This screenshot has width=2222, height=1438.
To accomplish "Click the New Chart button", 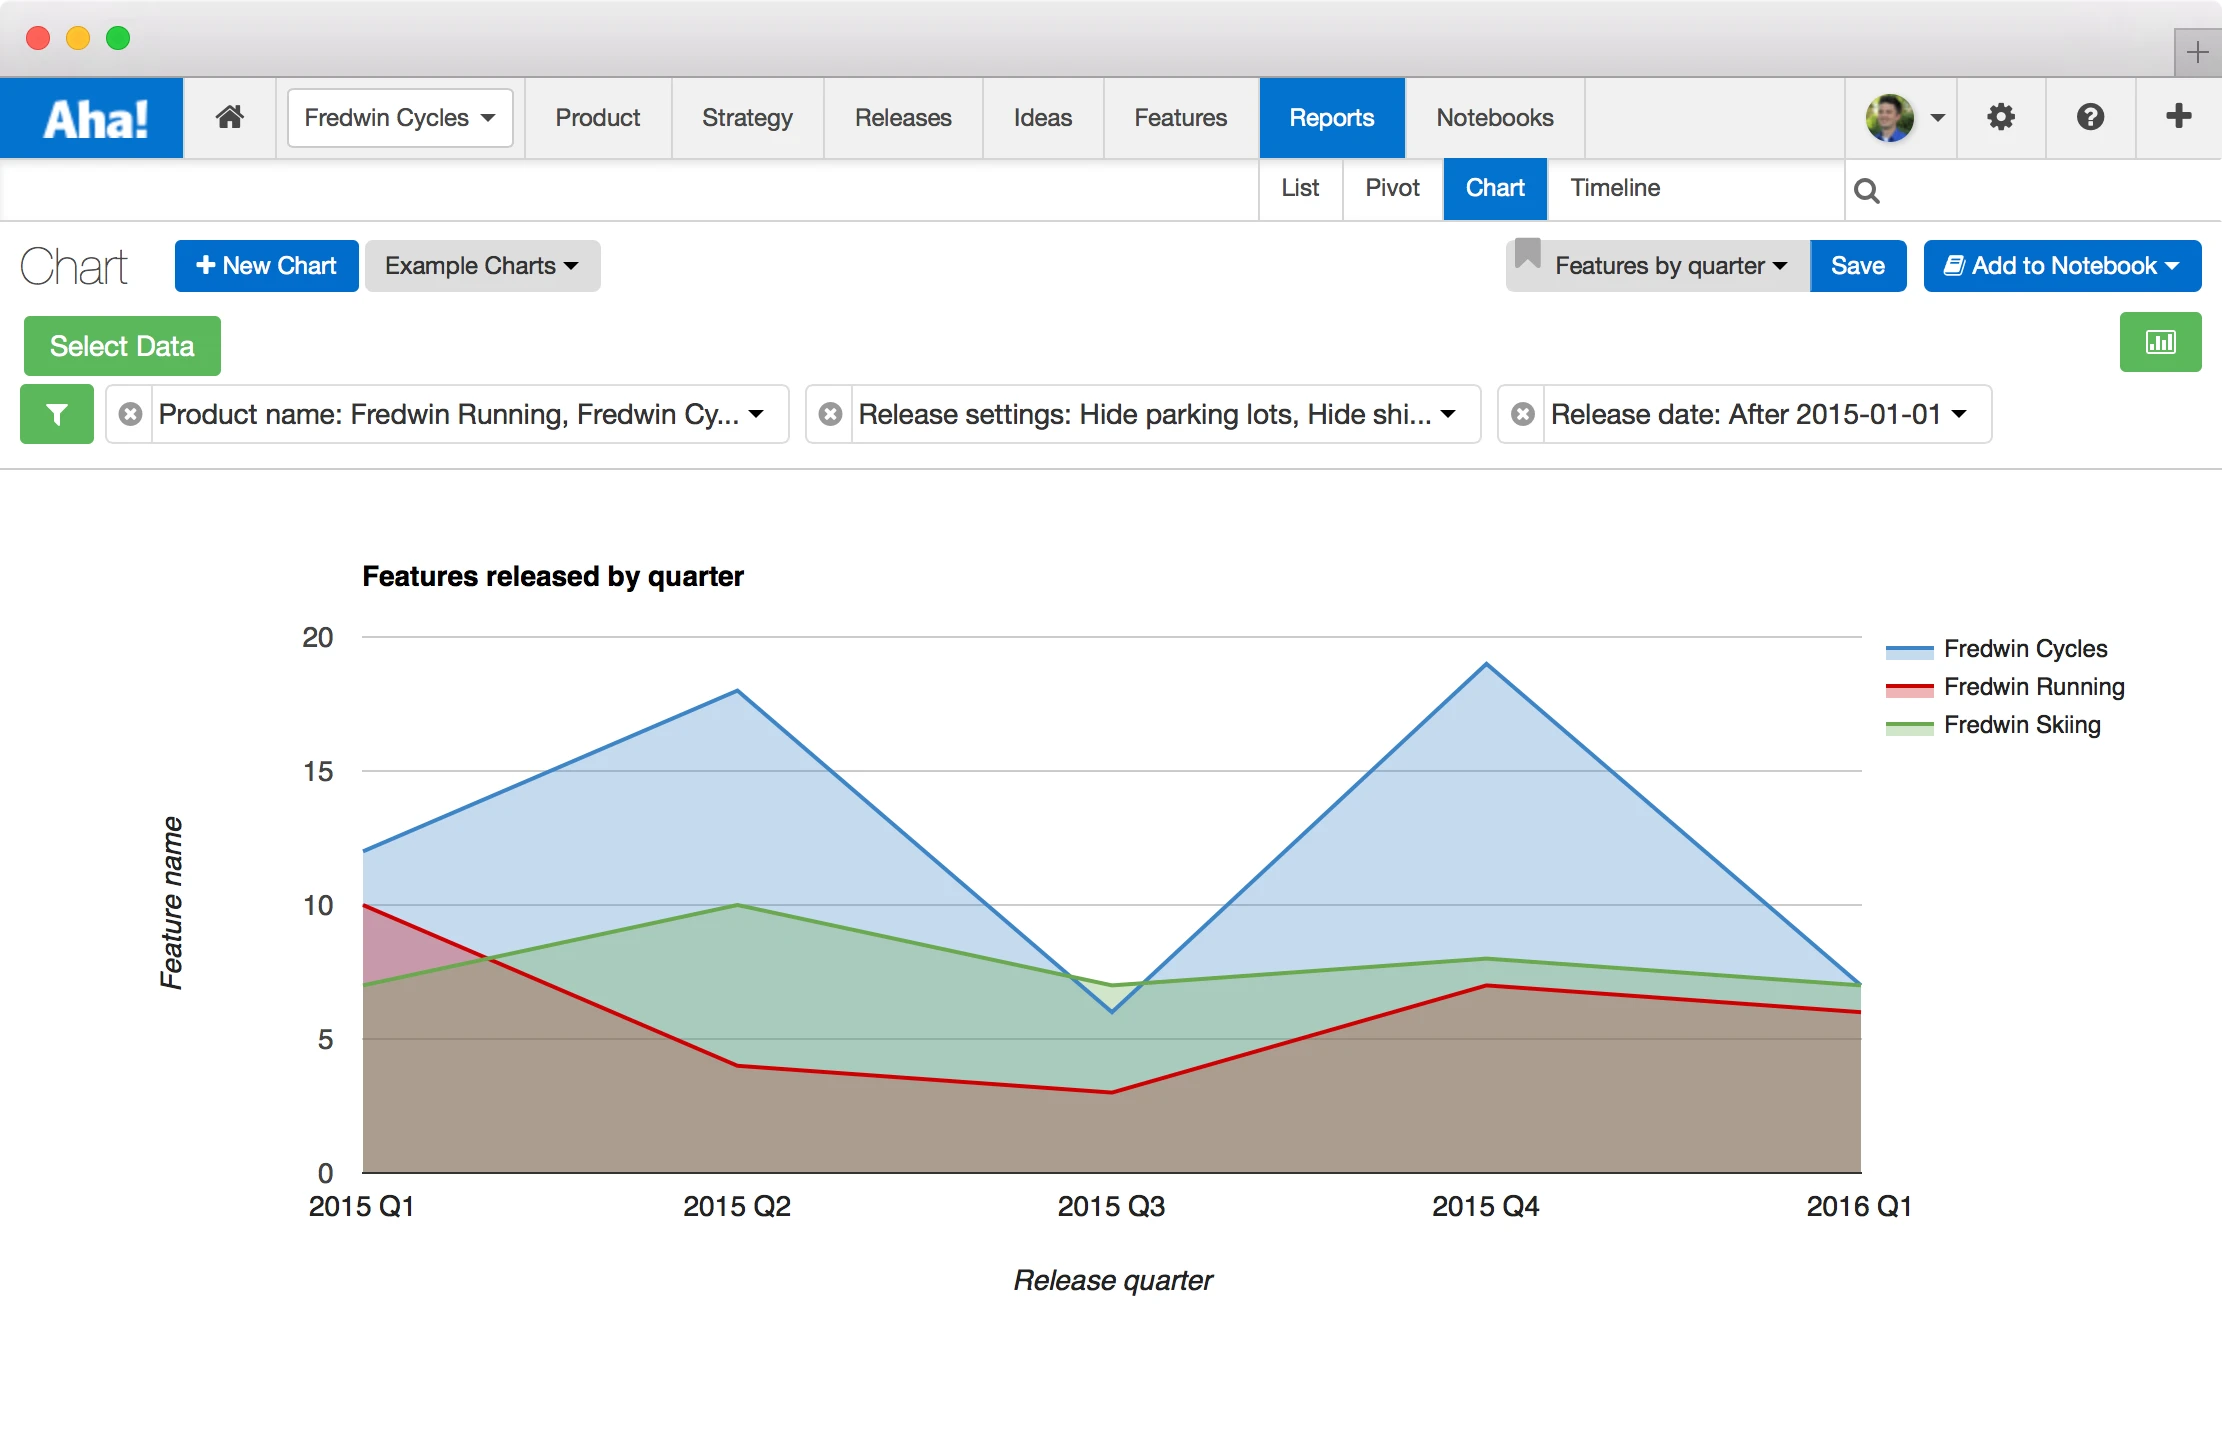I will pos(266,266).
